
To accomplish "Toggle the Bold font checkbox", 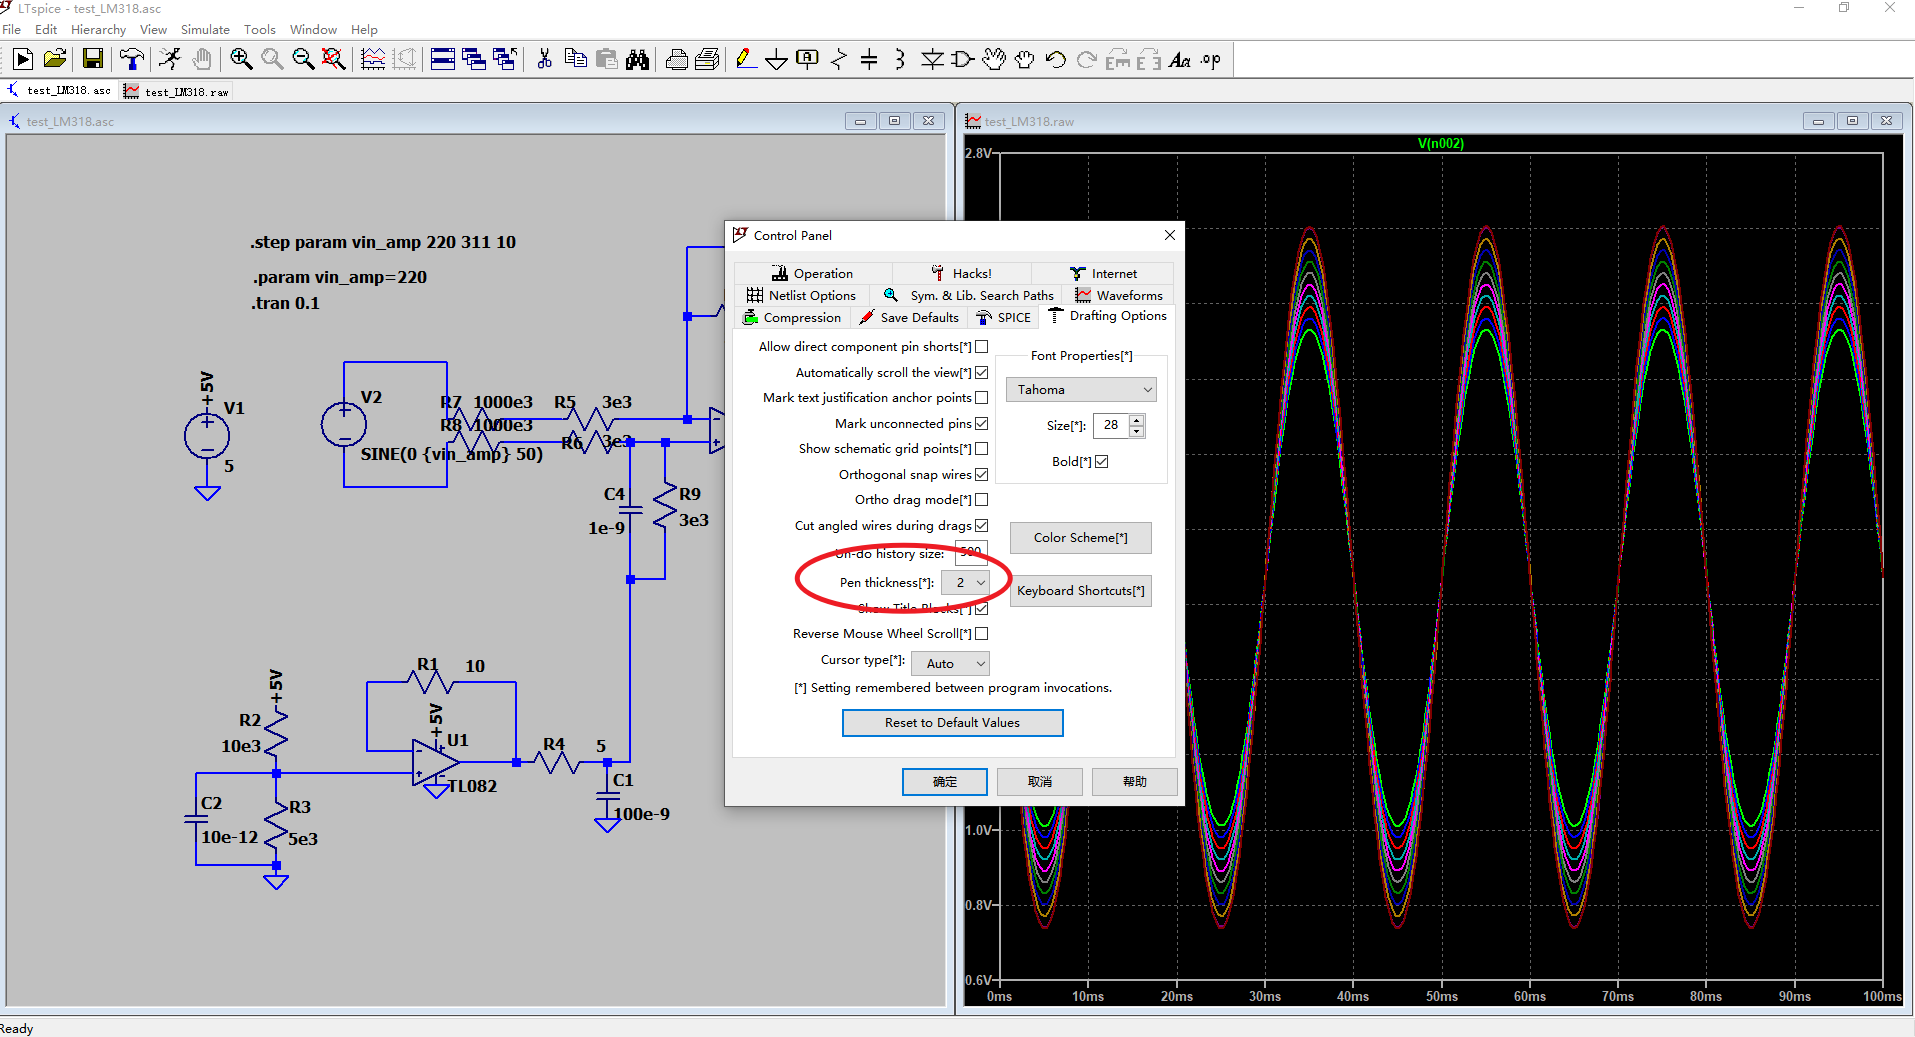I will (x=1101, y=462).
